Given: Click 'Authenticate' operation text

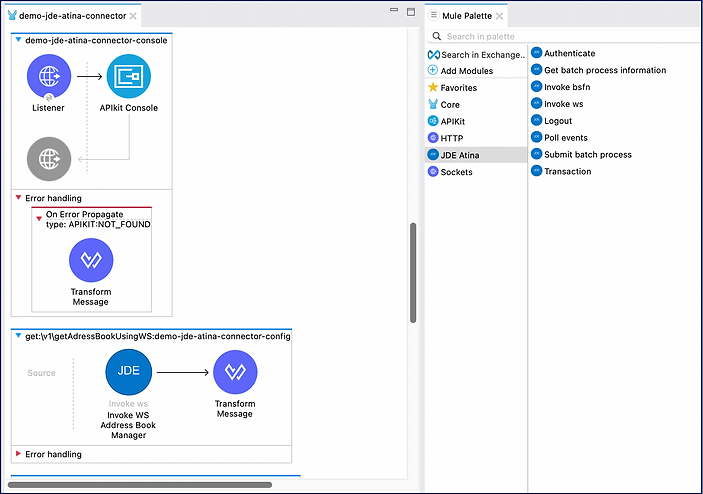Looking at the screenshot, I should click(569, 53).
